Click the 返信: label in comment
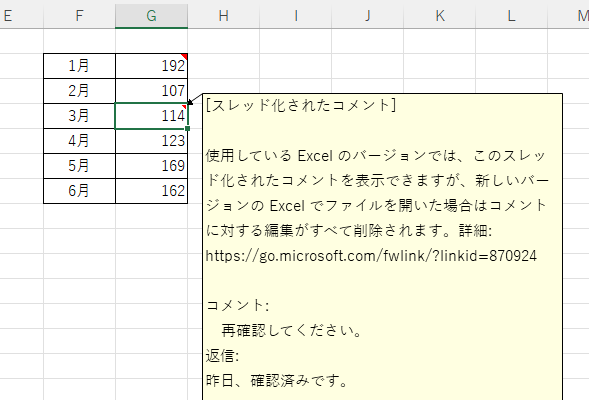 (x=222, y=356)
